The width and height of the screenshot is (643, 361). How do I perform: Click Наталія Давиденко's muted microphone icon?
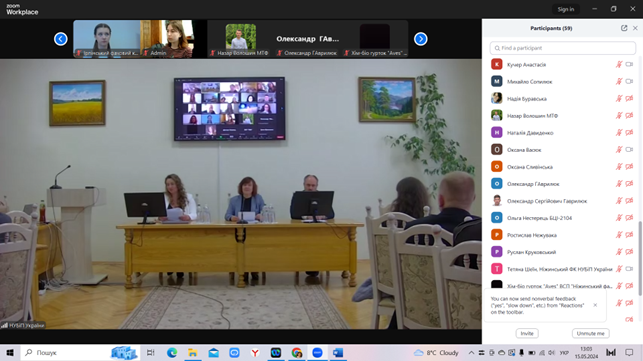tap(619, 133)
